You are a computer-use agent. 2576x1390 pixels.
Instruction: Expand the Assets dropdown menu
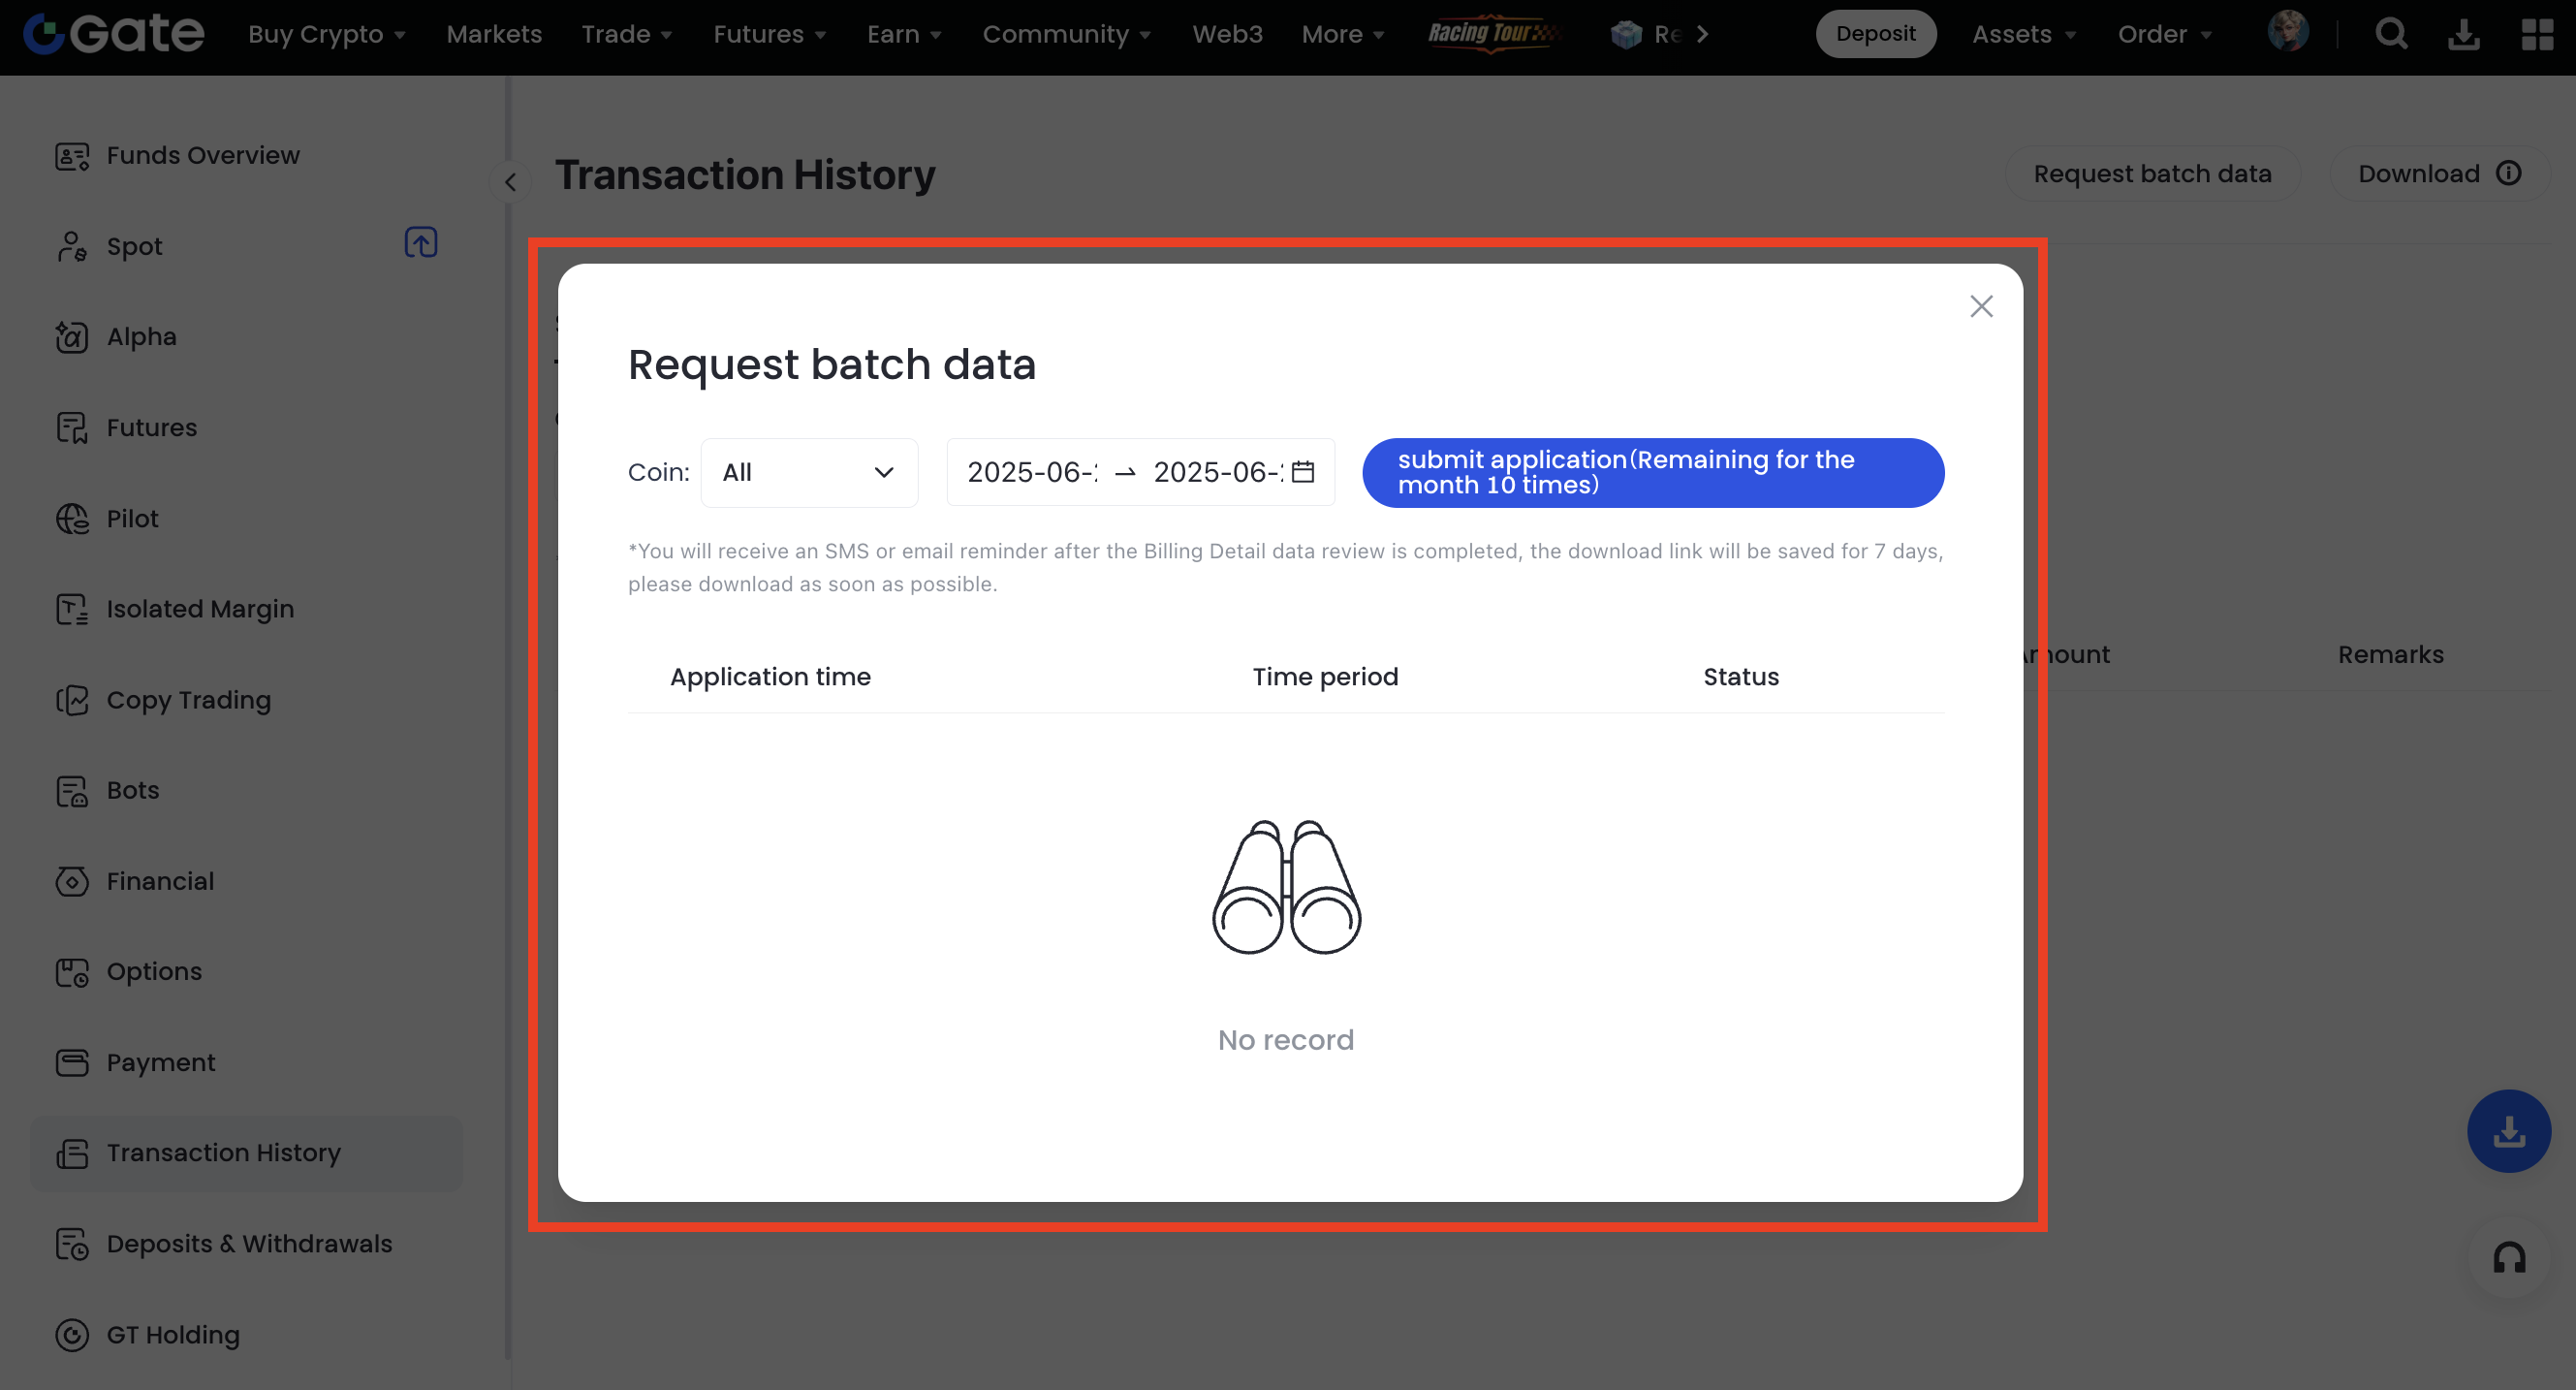[x=2024, y=34]
